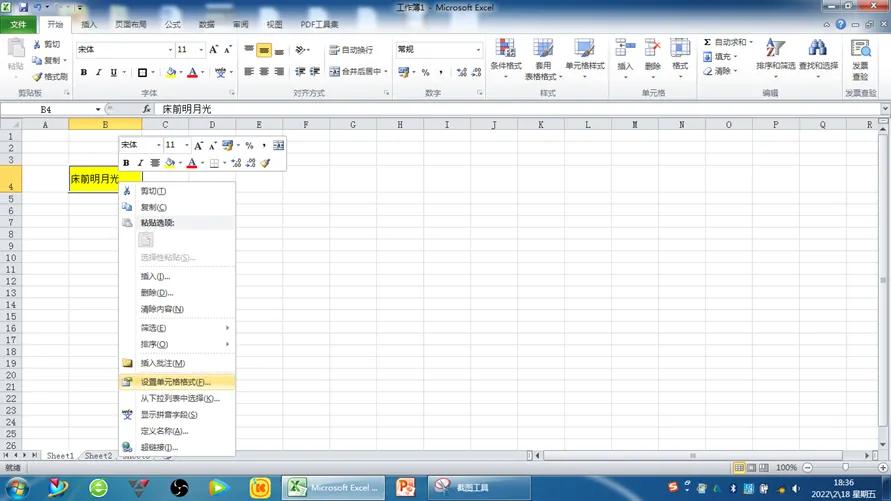This screenshot has width=891, height=501.
Task: Open the number format dropdown (常规)
Action: pos(478,50)
